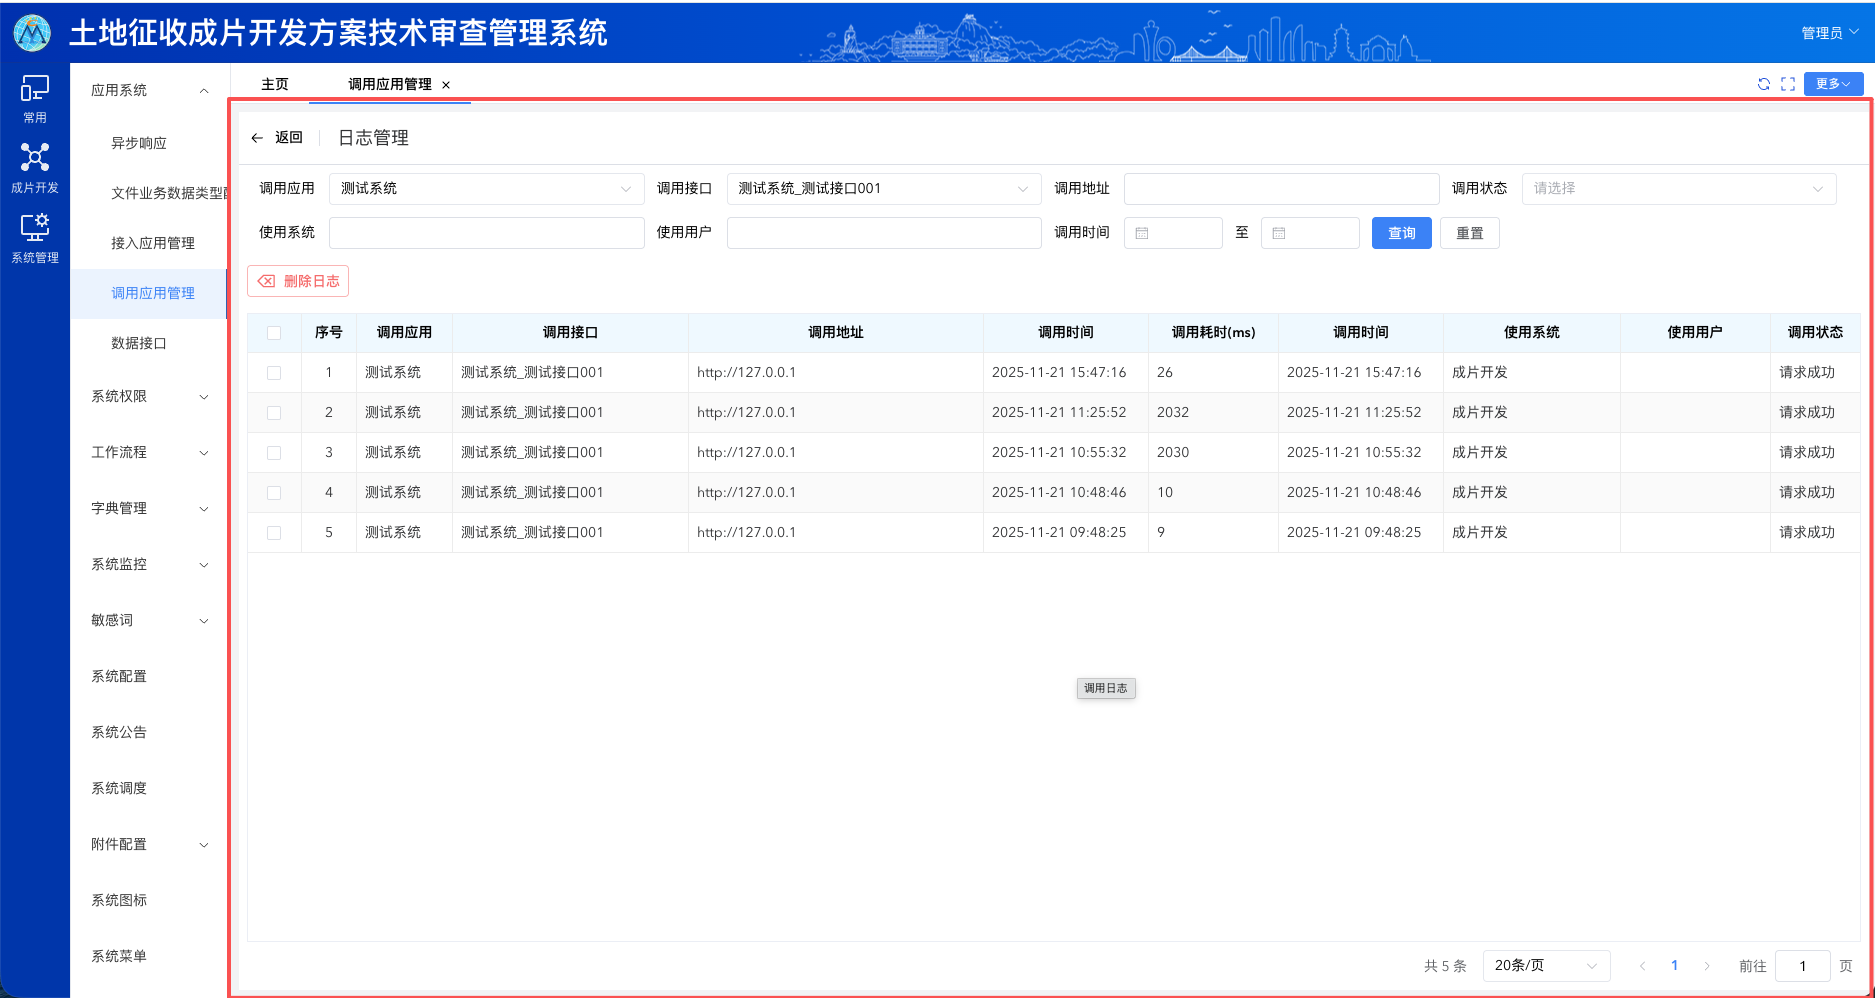Open the 管理员 user menu
Image resolution: width=1875 pixels, height=998 pixels.
point(1829,32)
